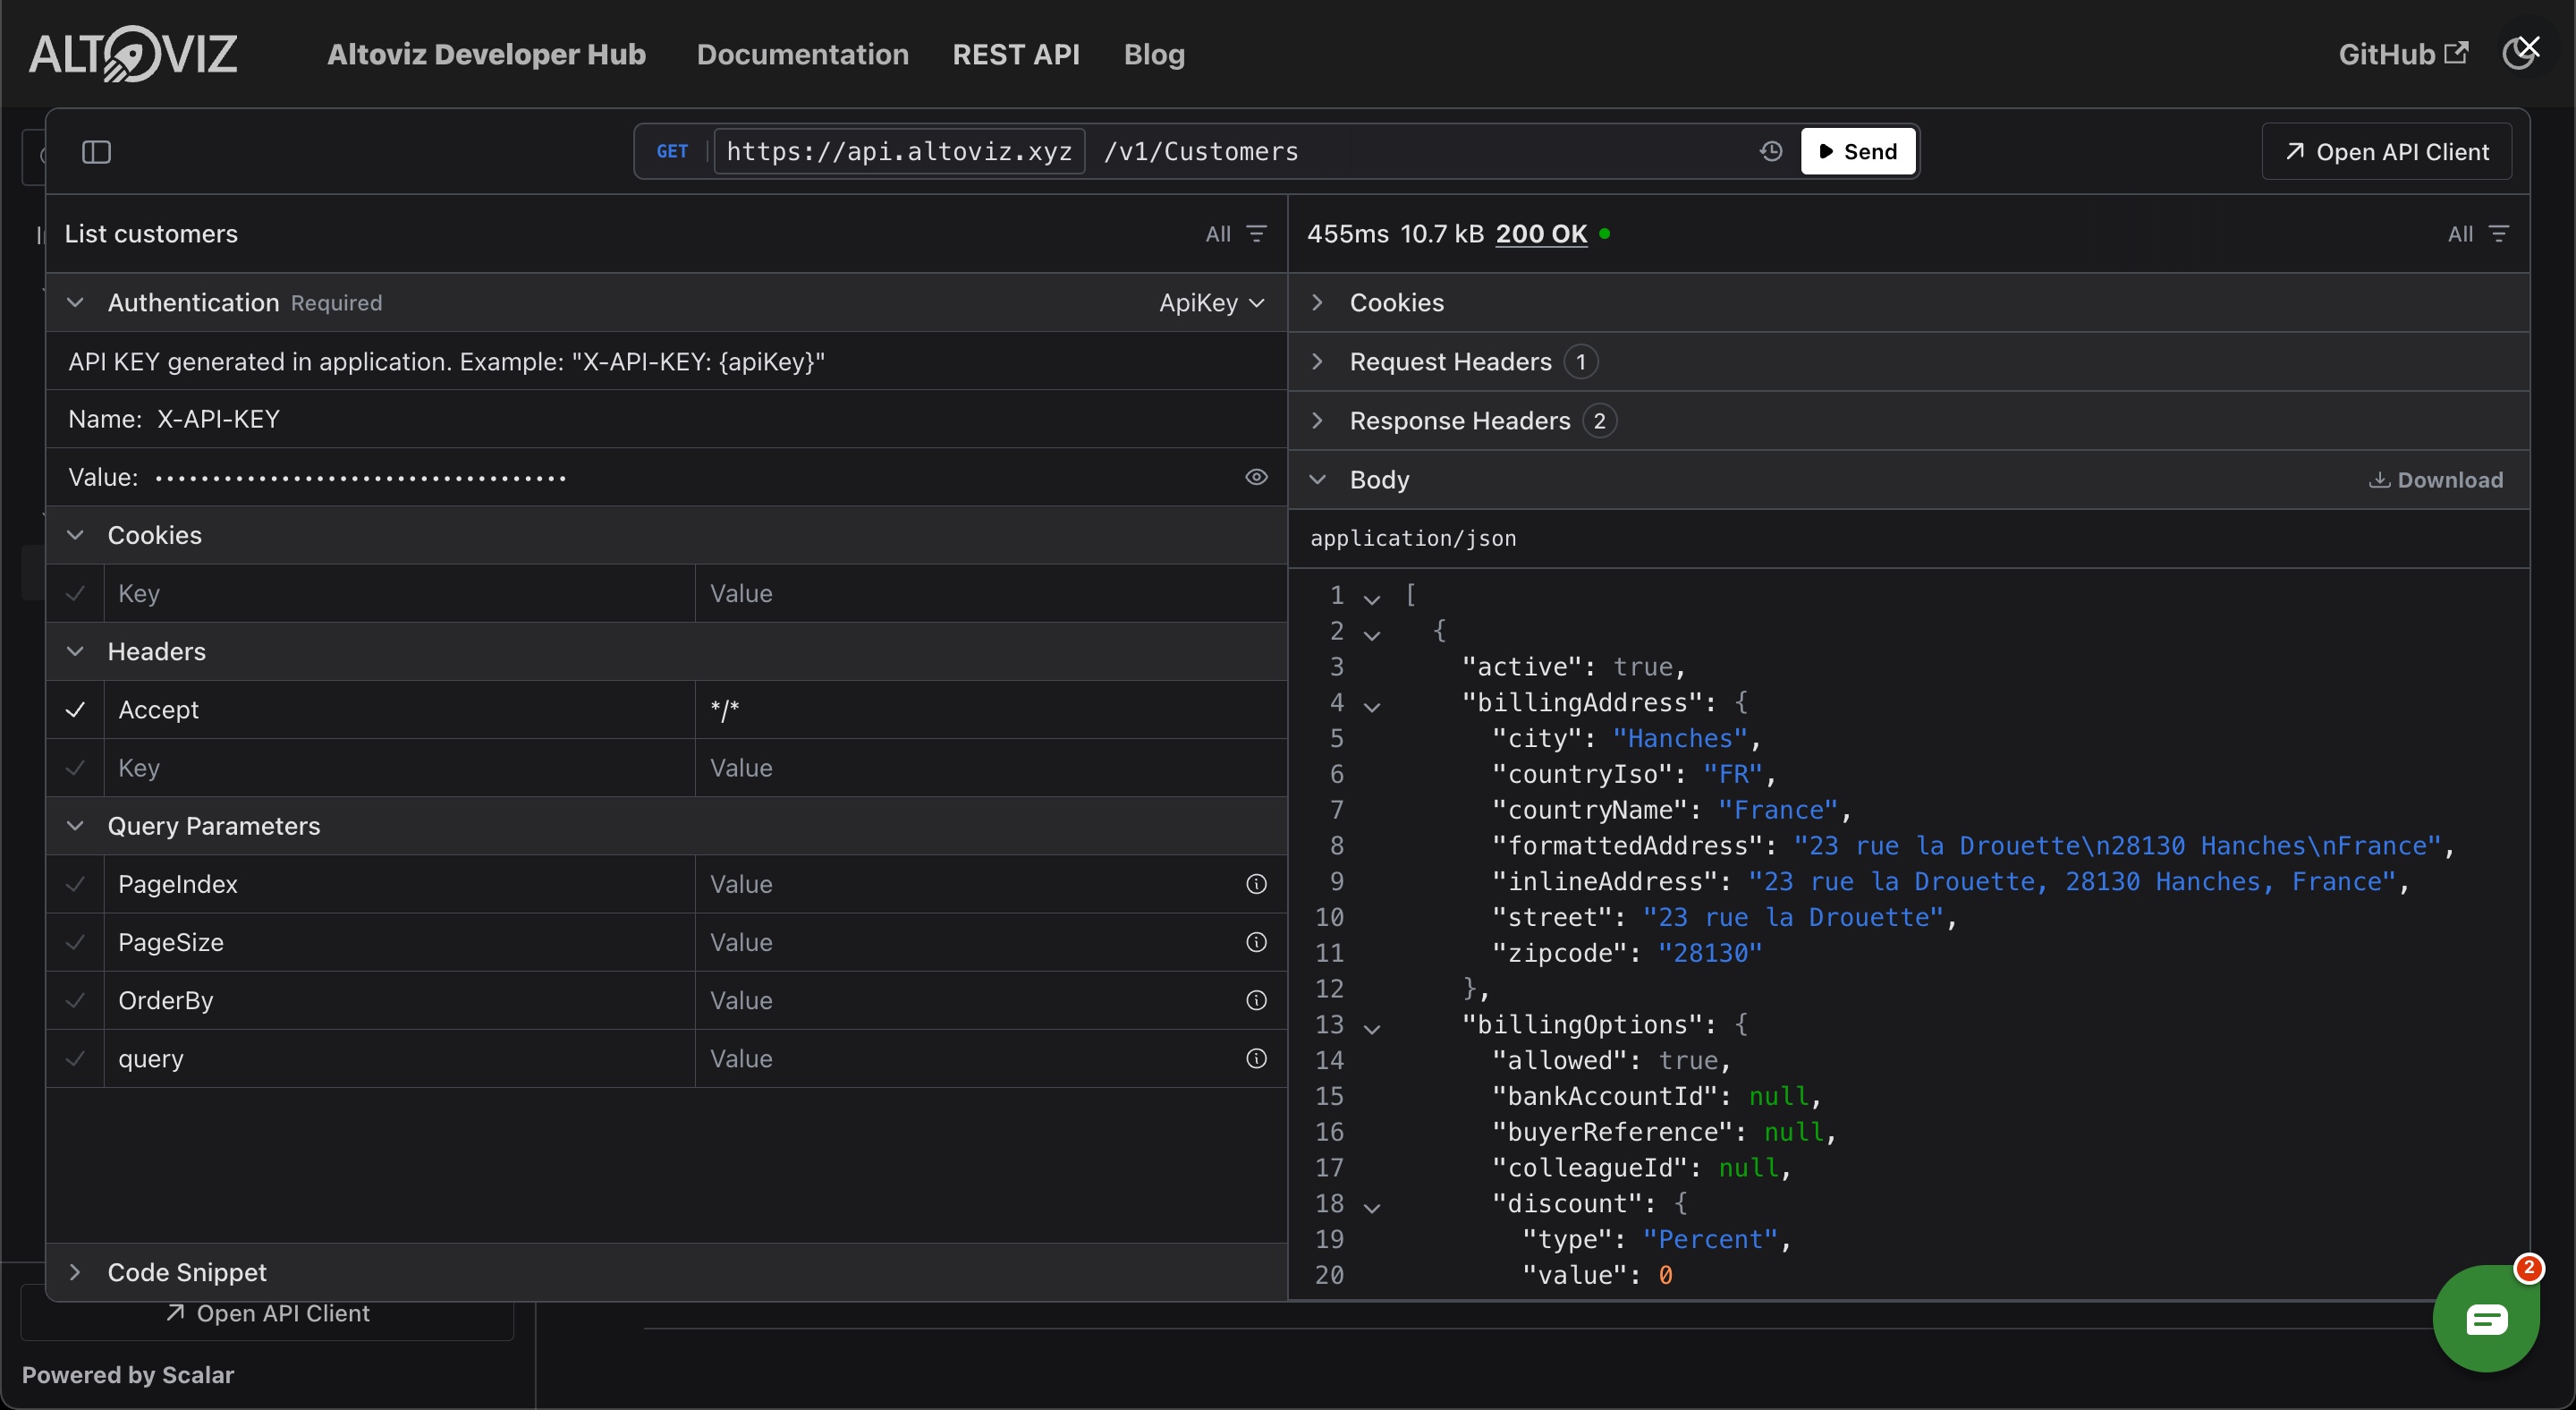
Task: Close the API client modal
Action: (2529, 47)
